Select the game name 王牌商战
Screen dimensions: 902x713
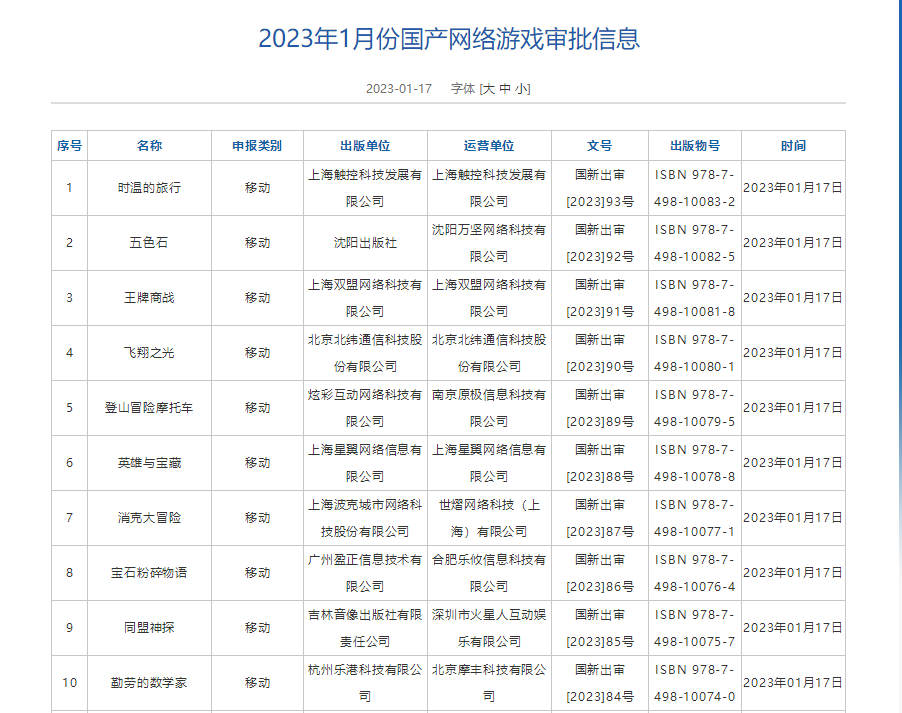click(149, 298)
